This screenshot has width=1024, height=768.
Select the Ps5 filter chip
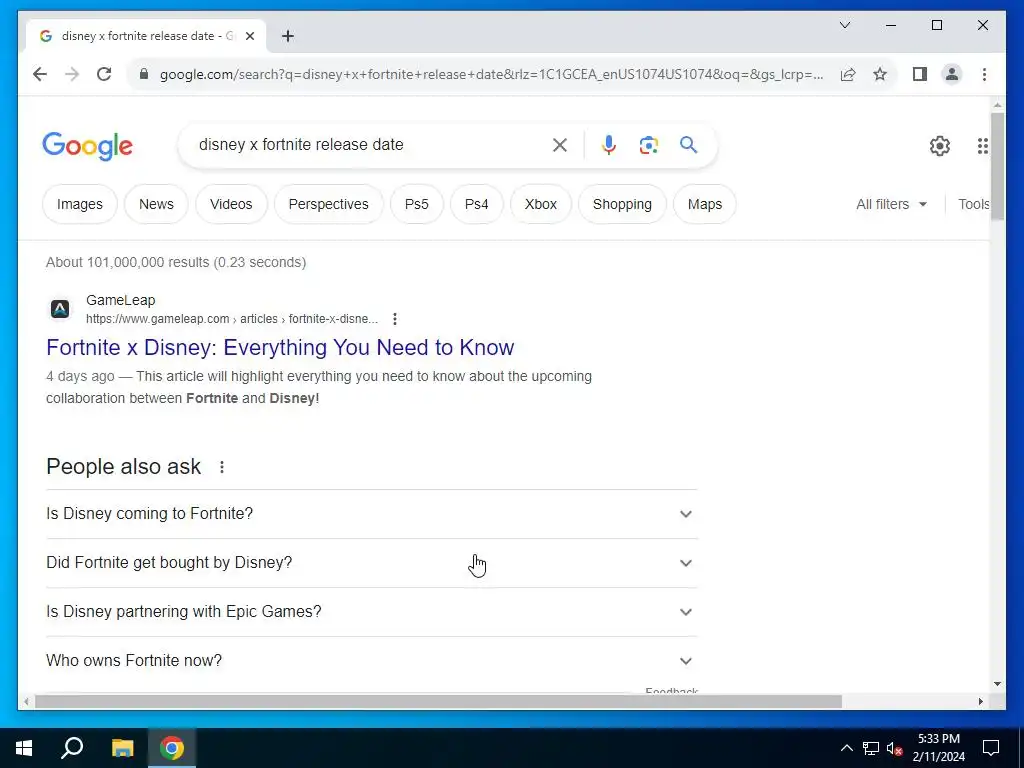click(417, 204)
